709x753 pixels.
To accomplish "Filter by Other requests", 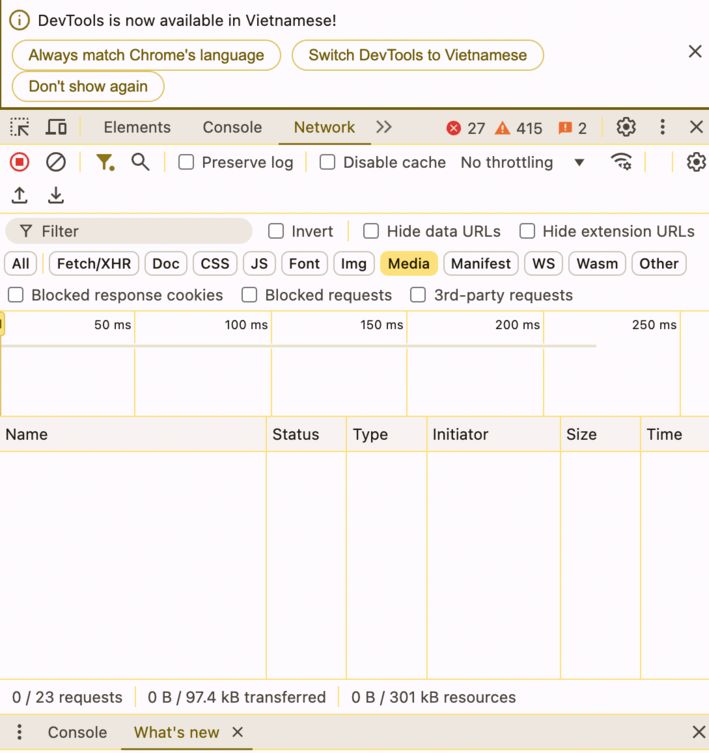I will pyautogui.click(x=659, y=264).
